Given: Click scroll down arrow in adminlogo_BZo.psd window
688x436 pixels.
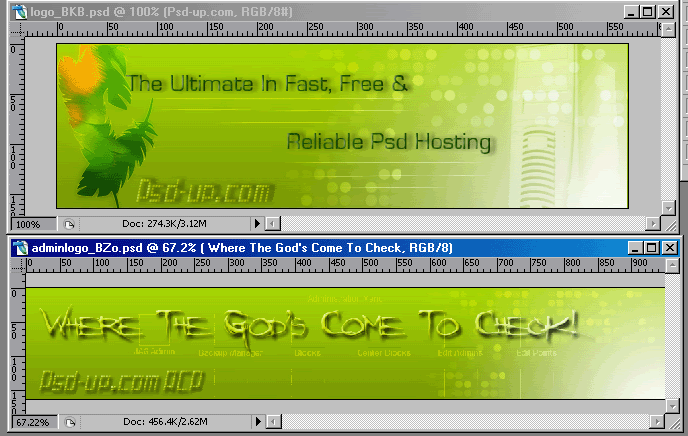Looking at the screenshot, I should click(x=672, y=406).
